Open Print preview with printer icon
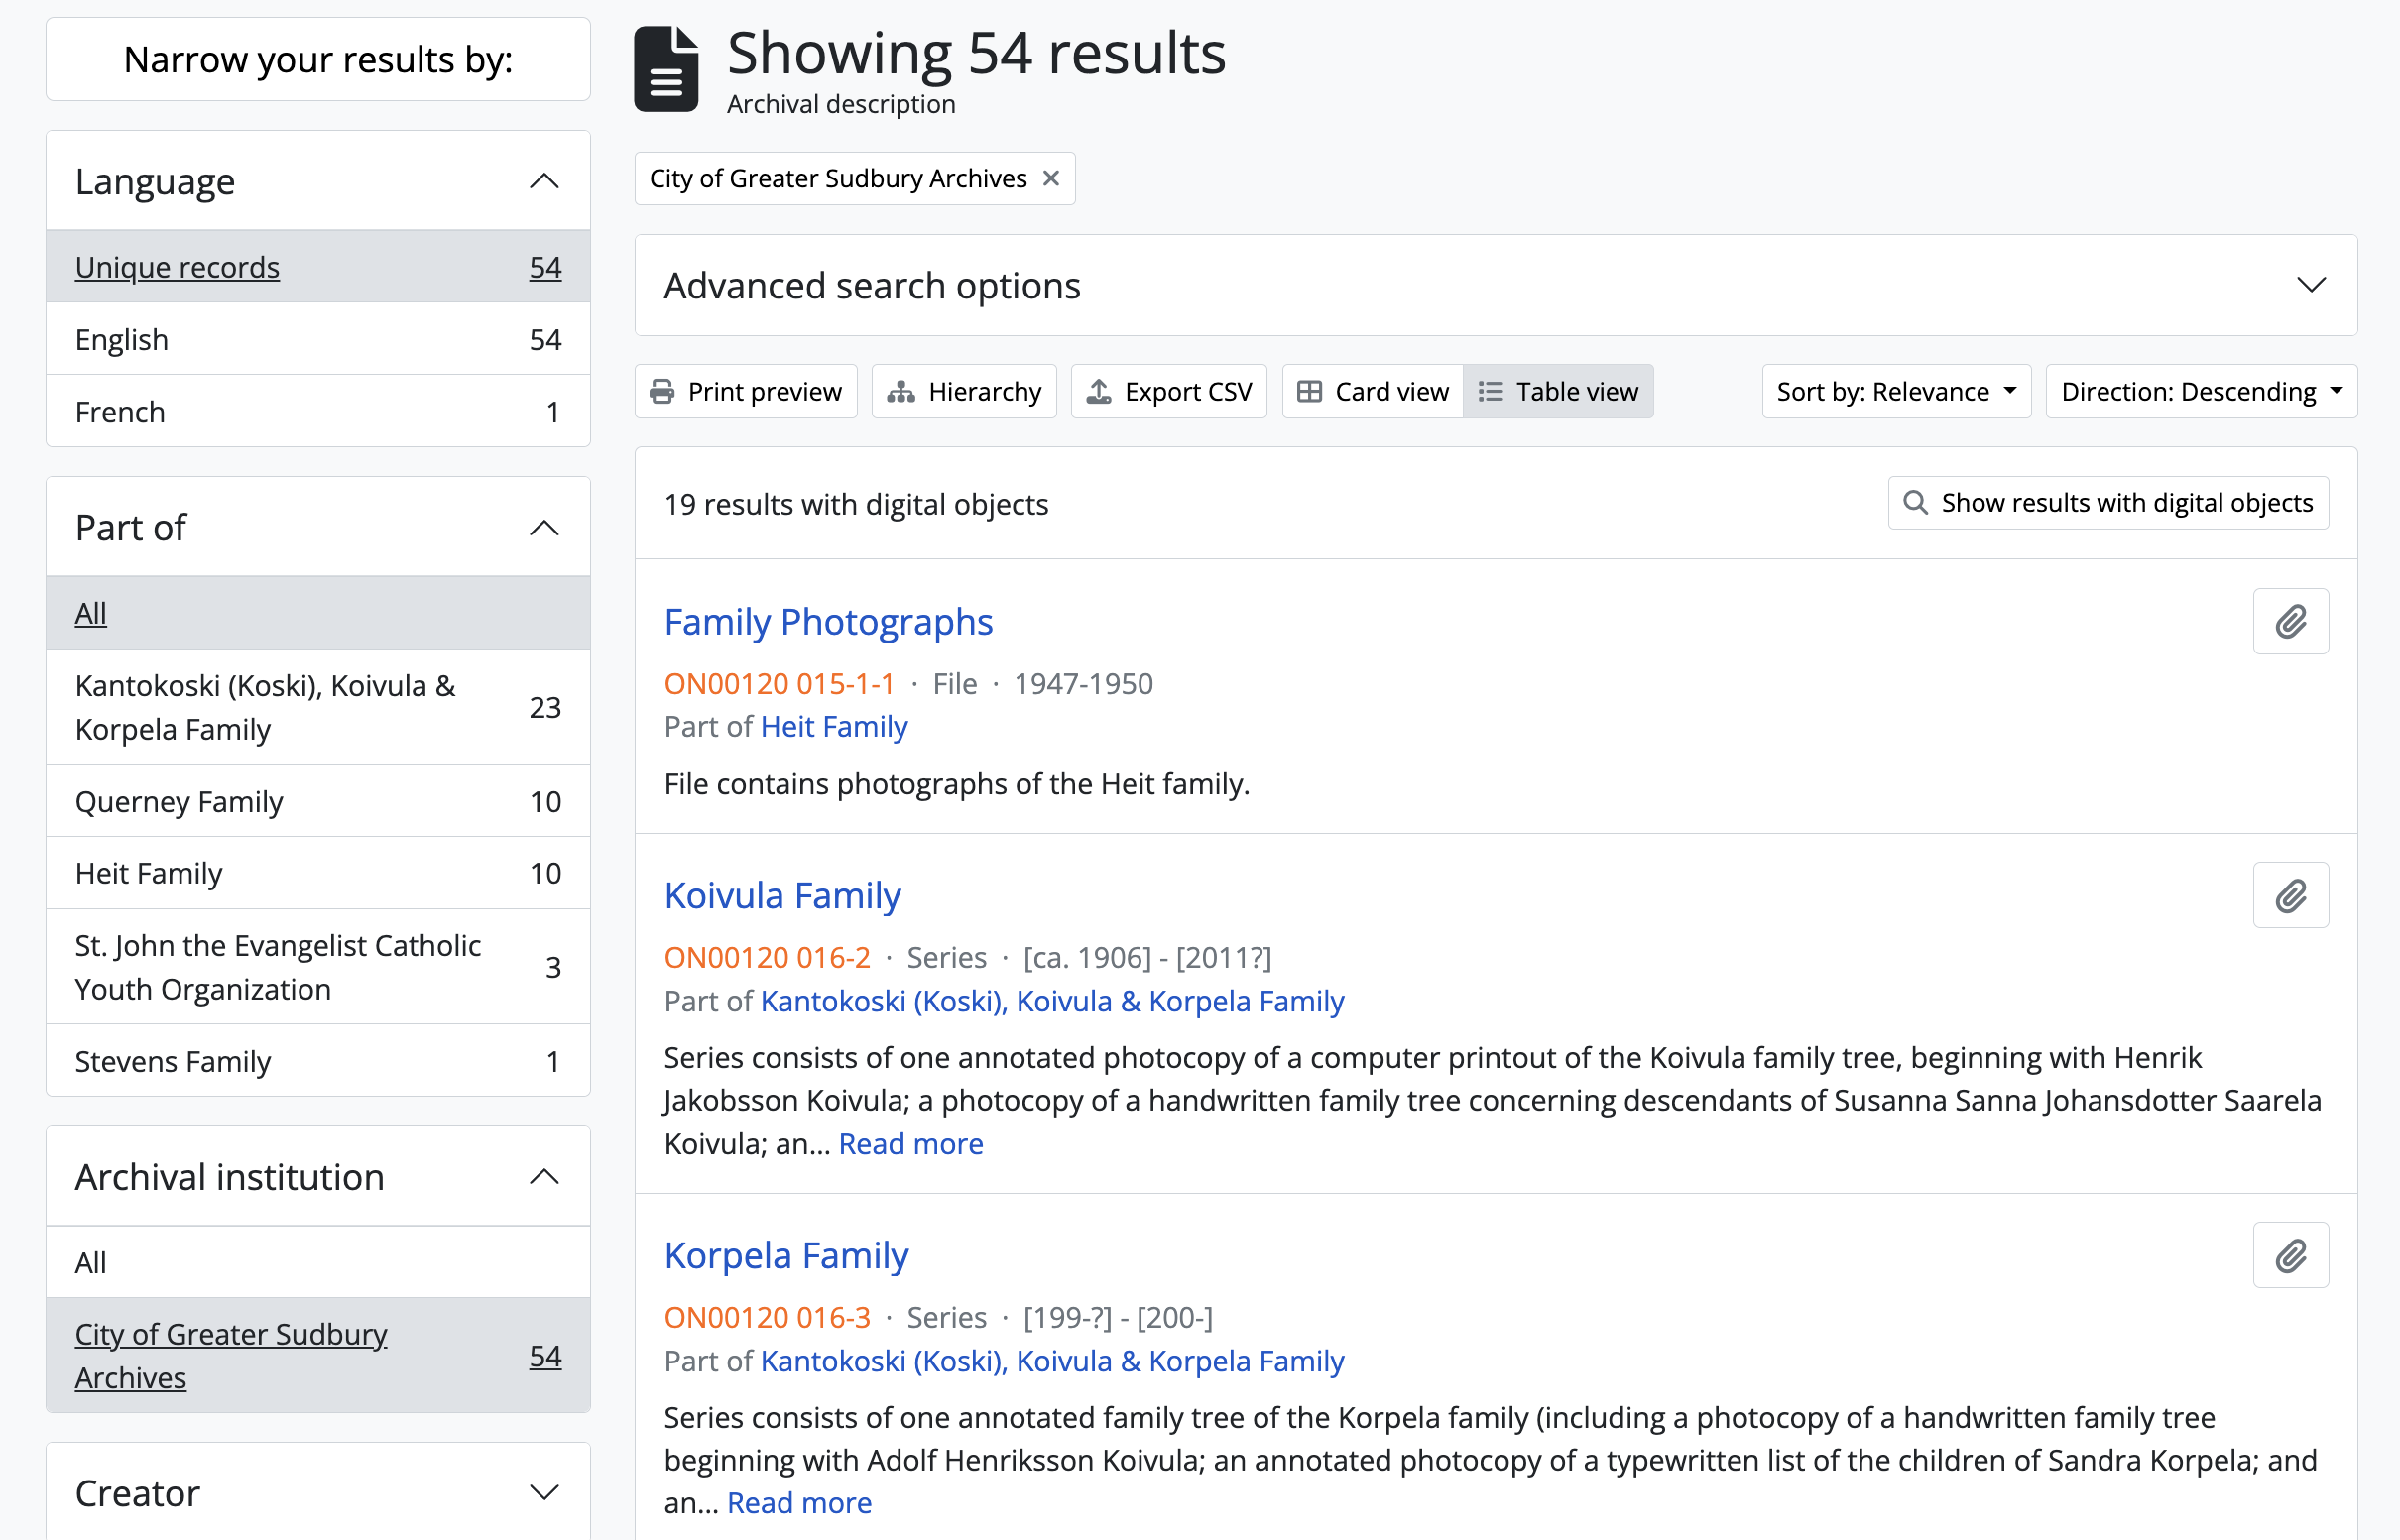The height and width of the screenshot is (1540, 2400). (x=746, y=391)
